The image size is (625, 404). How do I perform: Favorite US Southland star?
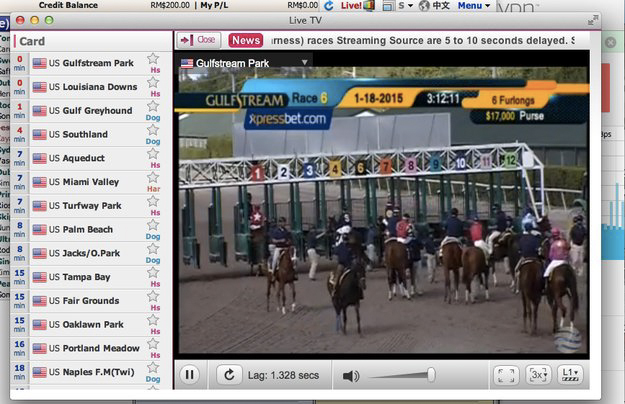(x=153, y=130)
